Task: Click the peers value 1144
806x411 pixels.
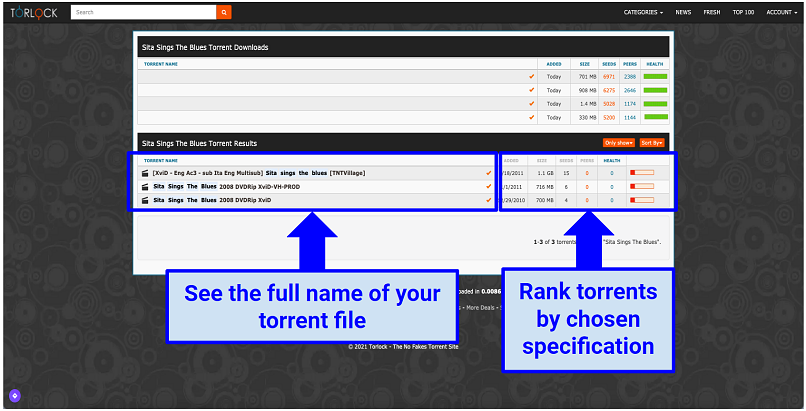Action: click(x=630, y=118)
